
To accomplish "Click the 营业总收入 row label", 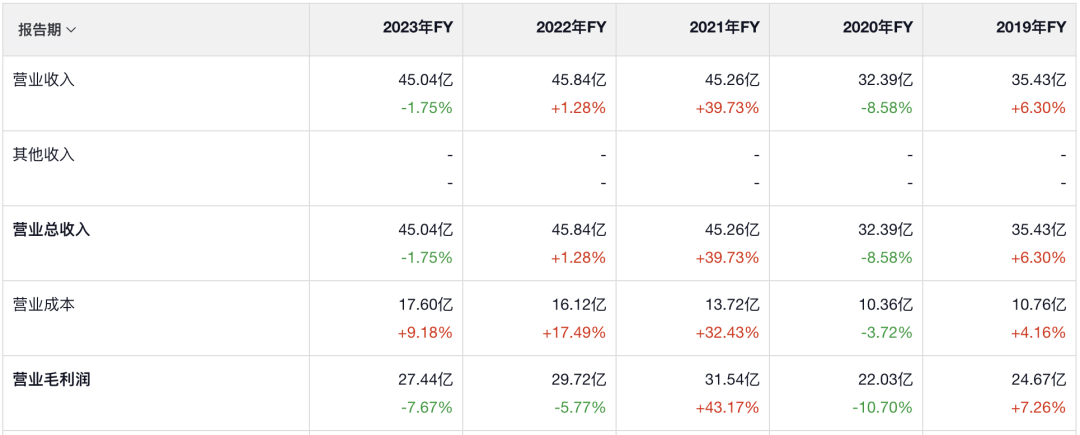I will point(51,230).
